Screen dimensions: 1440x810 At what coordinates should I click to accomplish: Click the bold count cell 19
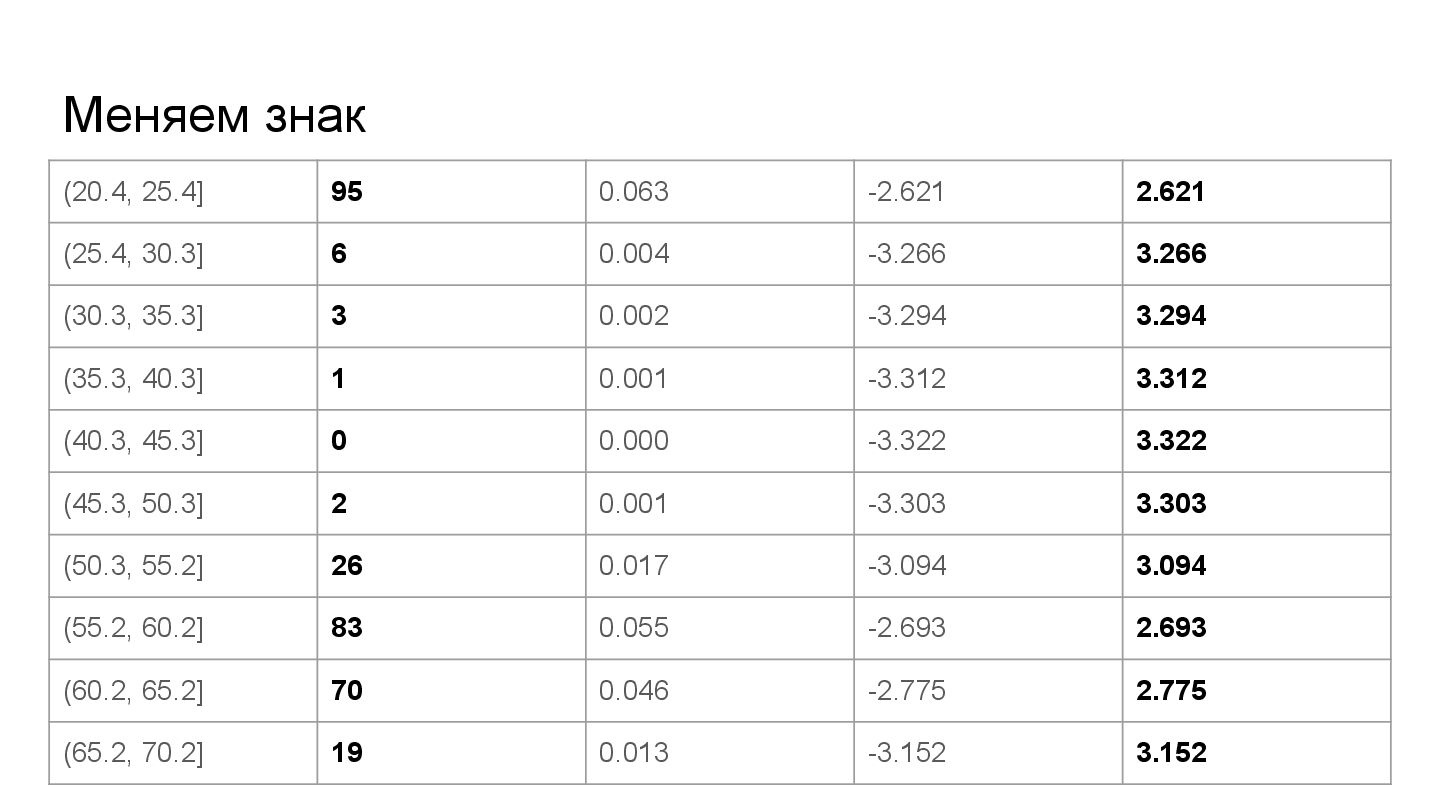(451, 753)
